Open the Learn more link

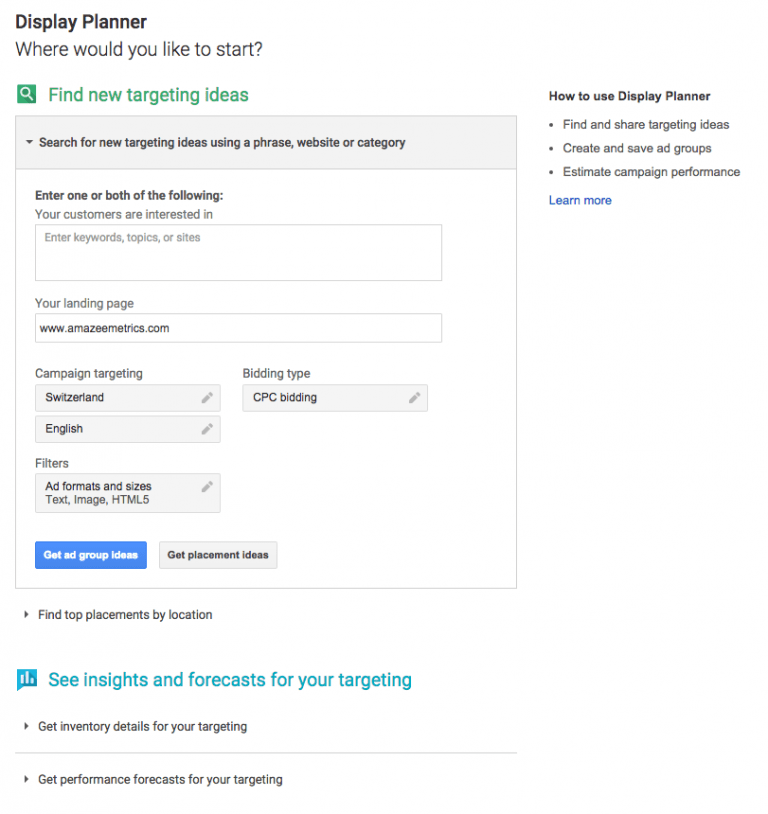(x=580, y=199)
